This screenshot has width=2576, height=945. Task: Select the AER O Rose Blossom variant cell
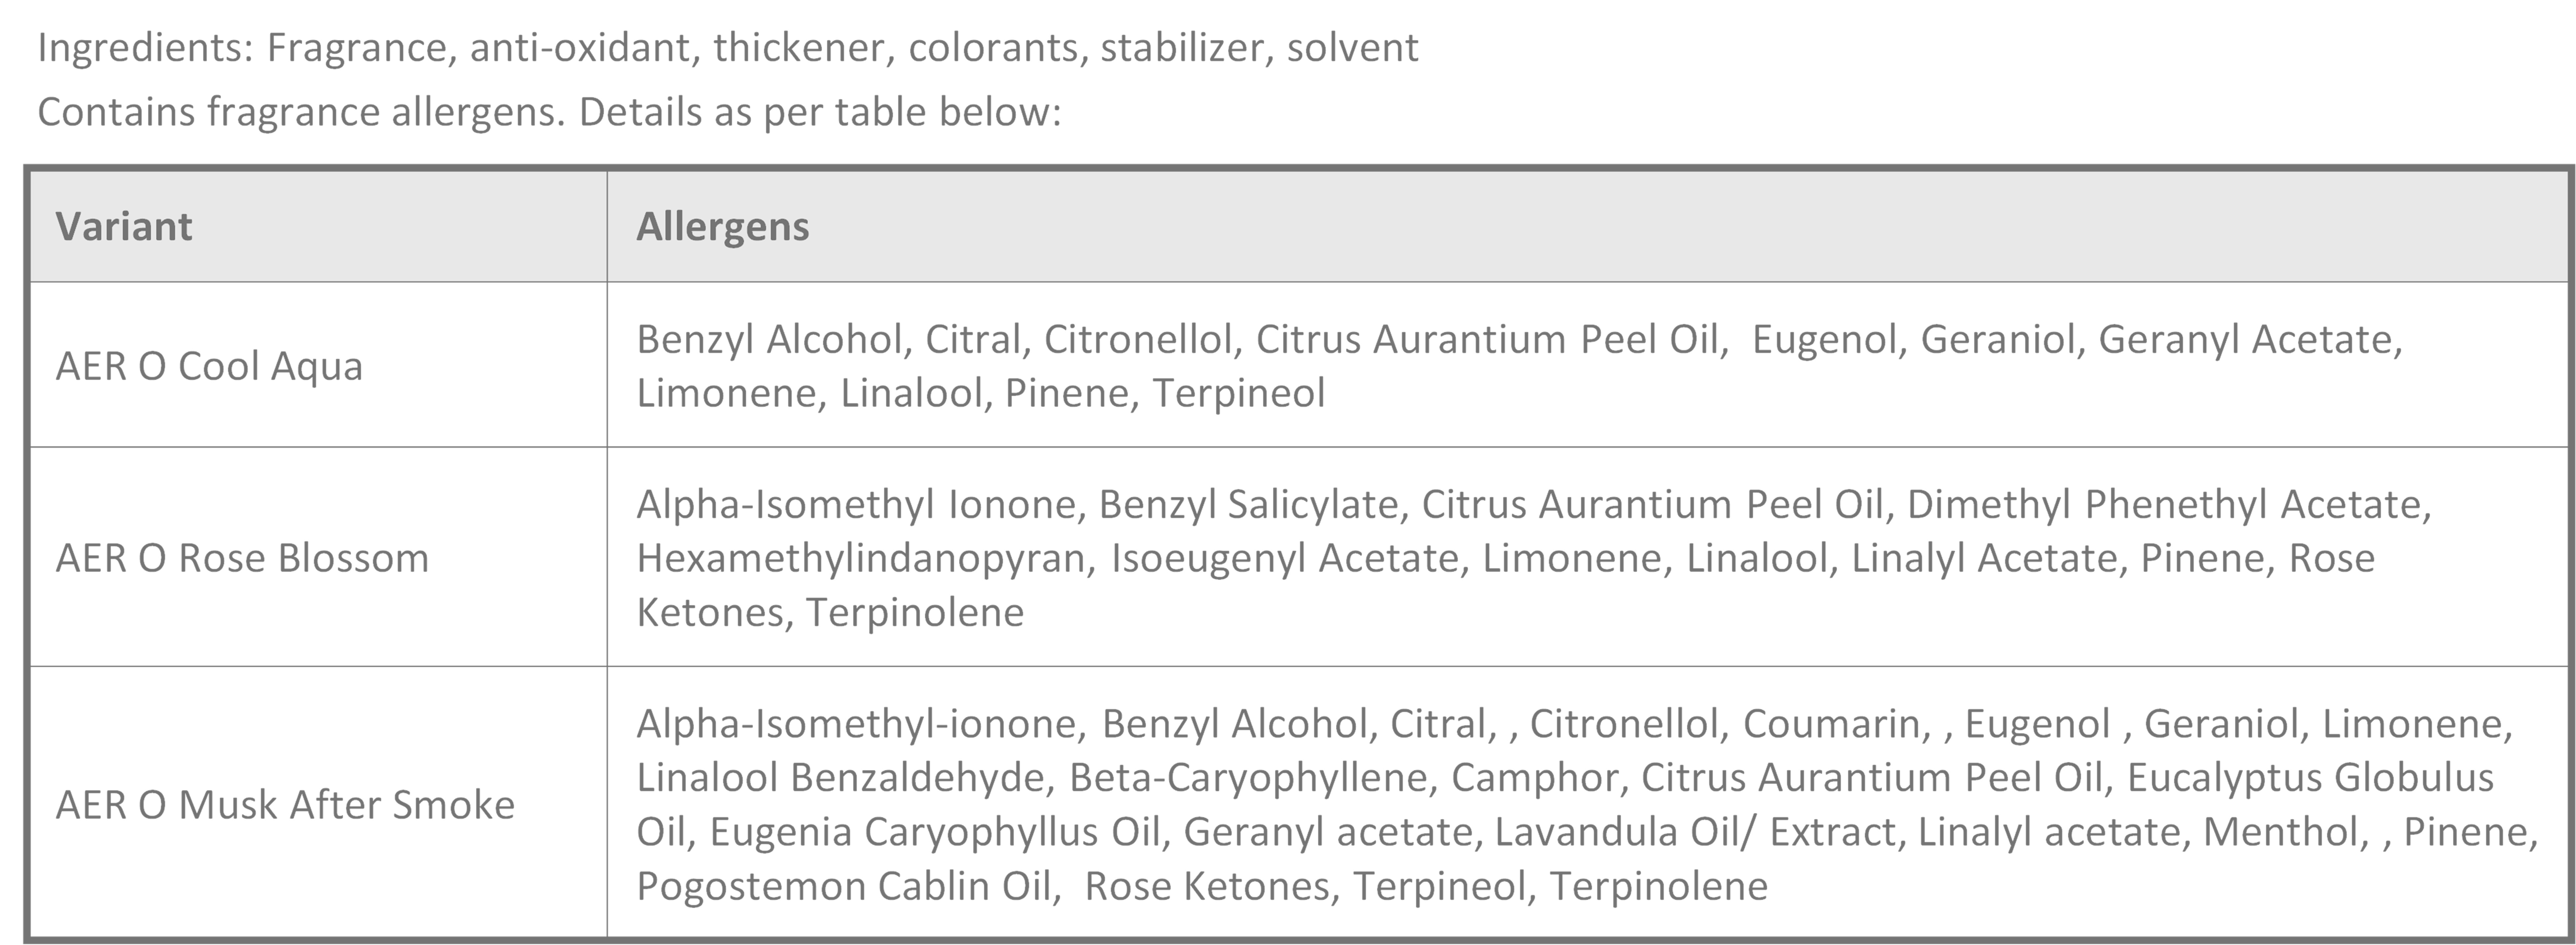[242, 558]
